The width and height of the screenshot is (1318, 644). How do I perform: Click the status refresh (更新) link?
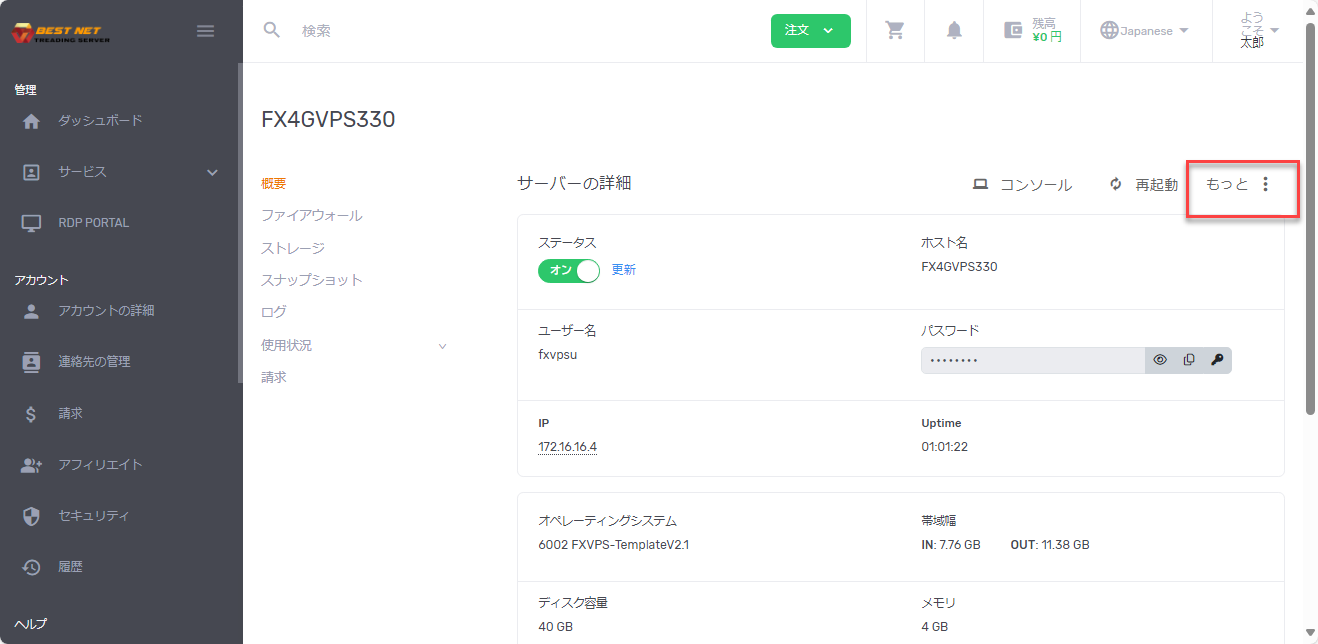(623, 270)
